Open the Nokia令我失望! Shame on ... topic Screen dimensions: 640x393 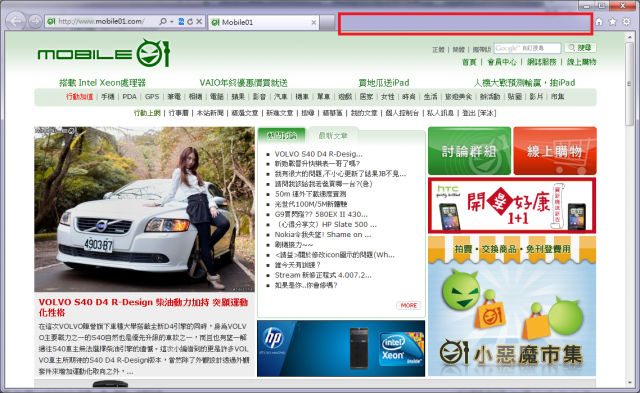[323, 235]
